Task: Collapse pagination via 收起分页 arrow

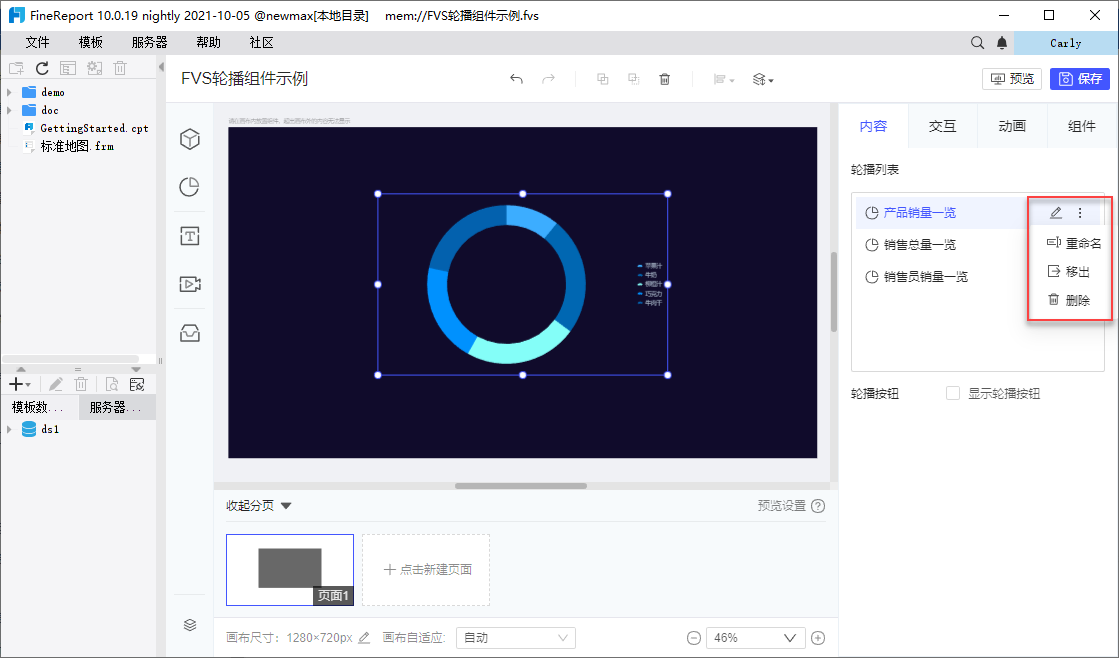Action: (x=286, y=506)
